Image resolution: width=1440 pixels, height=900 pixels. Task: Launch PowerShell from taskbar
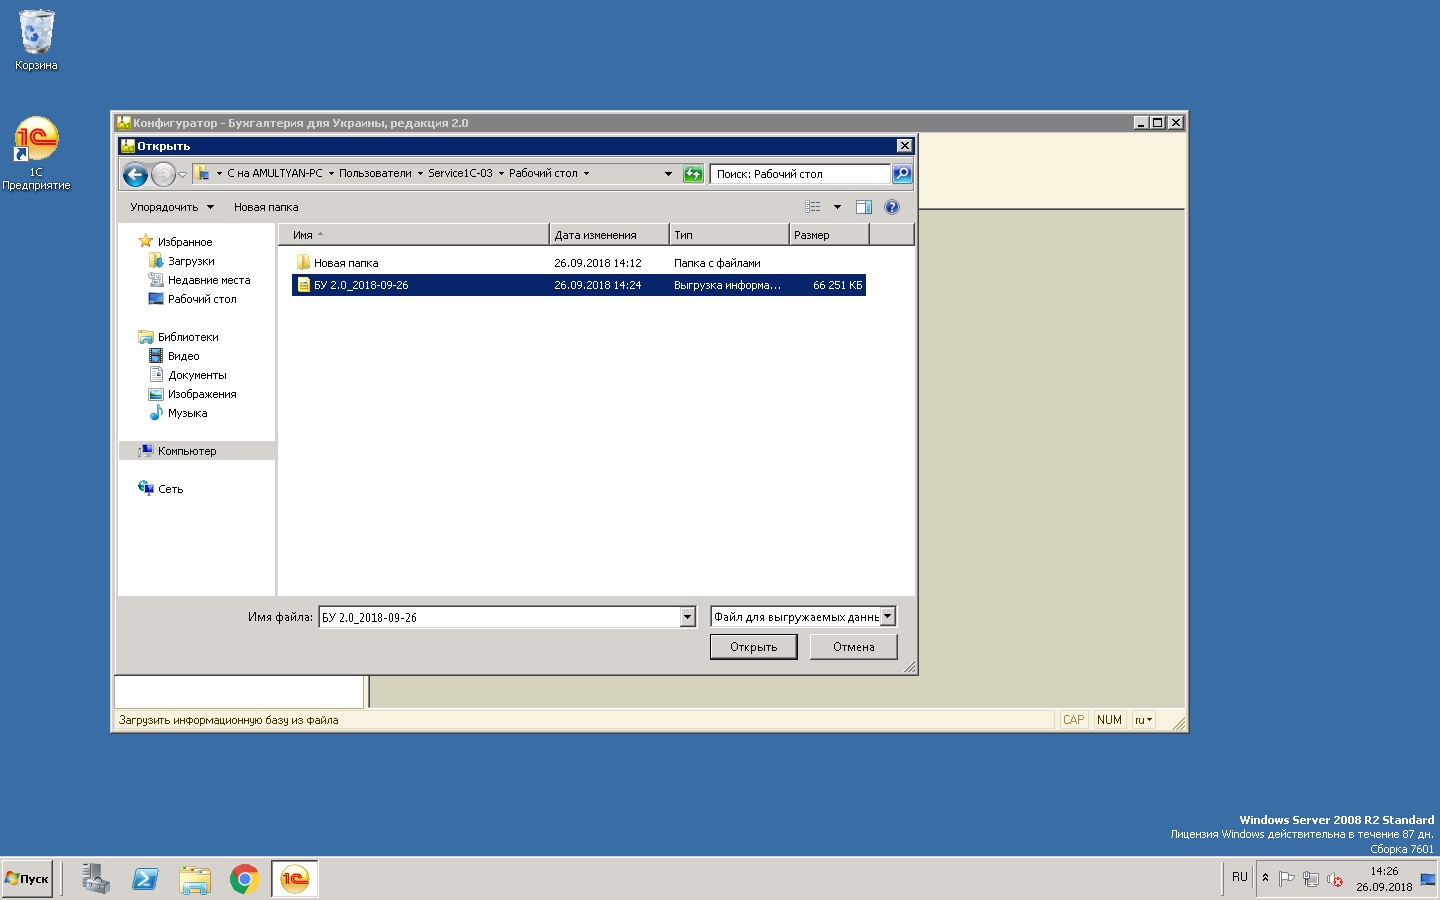coord(145,879)
